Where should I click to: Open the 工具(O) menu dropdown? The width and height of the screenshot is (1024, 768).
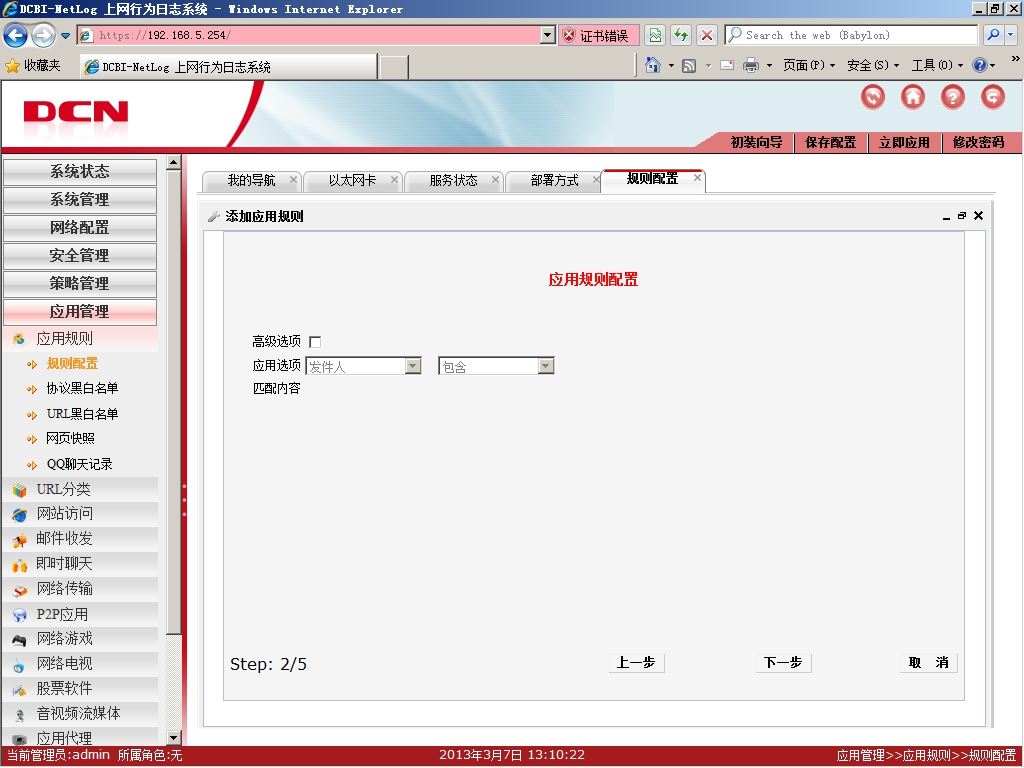click(x=937, y=65)
